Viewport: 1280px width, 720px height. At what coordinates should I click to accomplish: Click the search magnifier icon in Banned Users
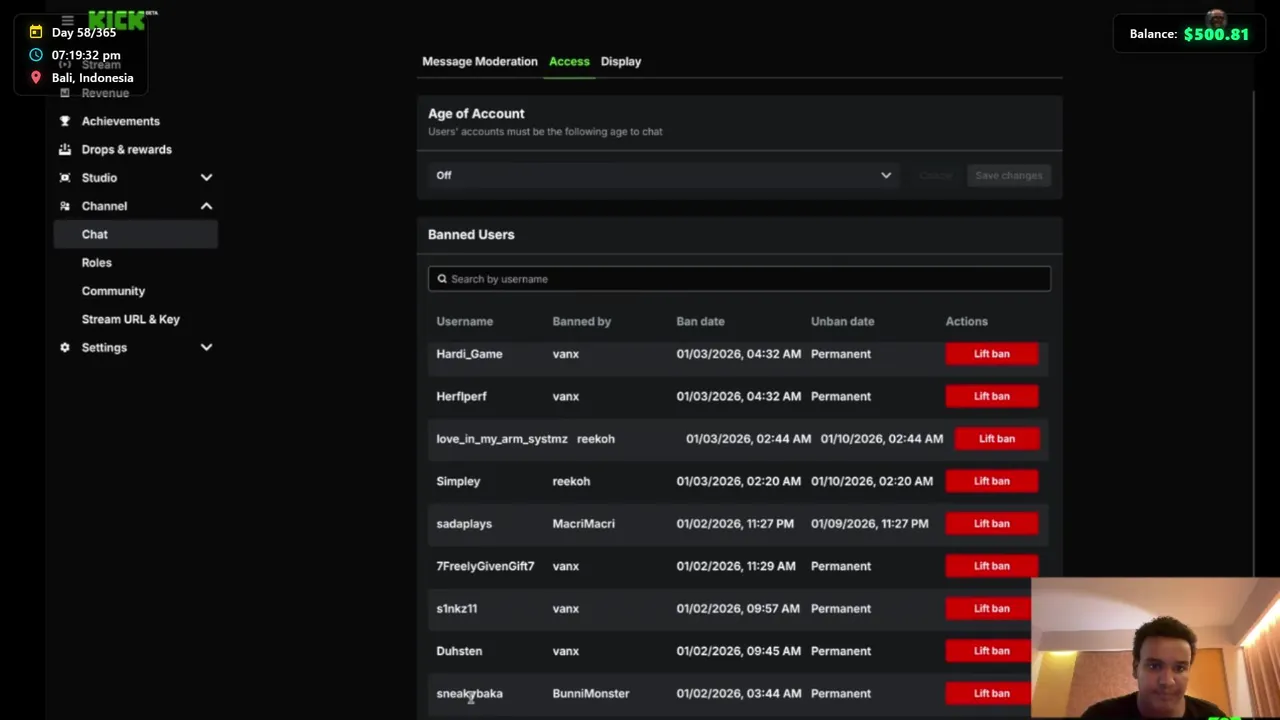[442, 279]
